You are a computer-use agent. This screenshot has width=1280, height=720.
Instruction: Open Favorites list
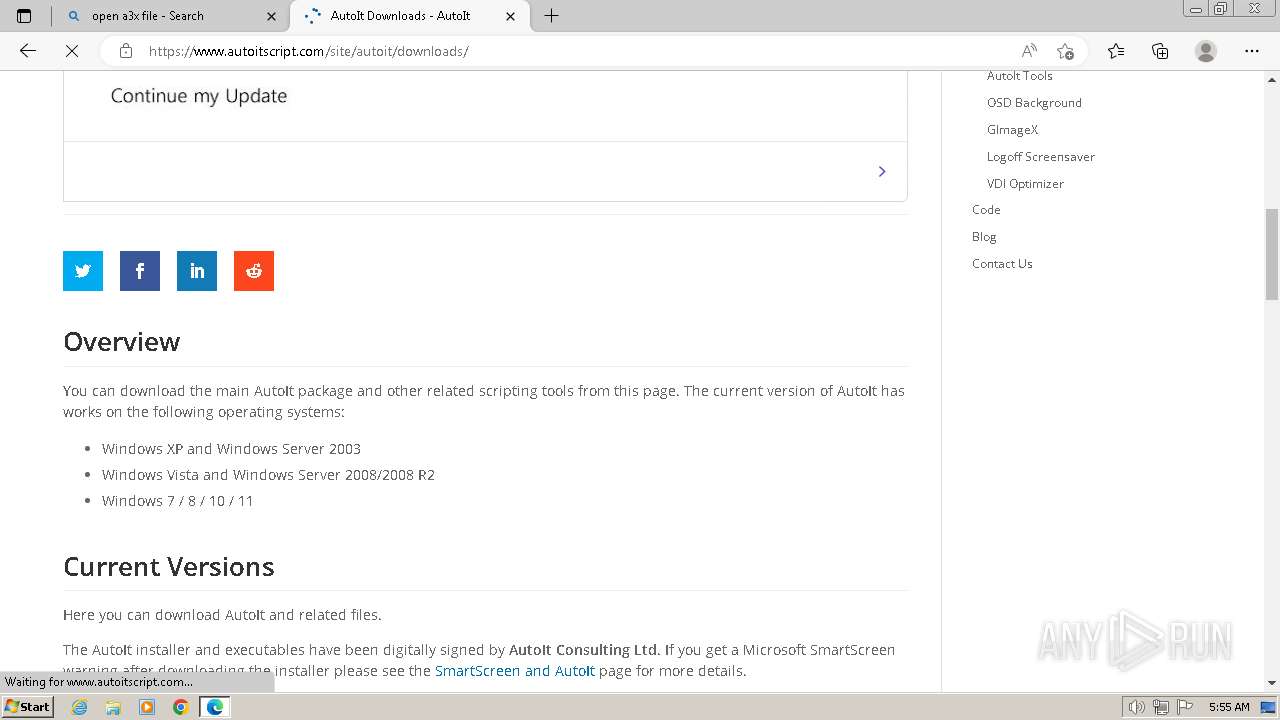pos(1116,51)
